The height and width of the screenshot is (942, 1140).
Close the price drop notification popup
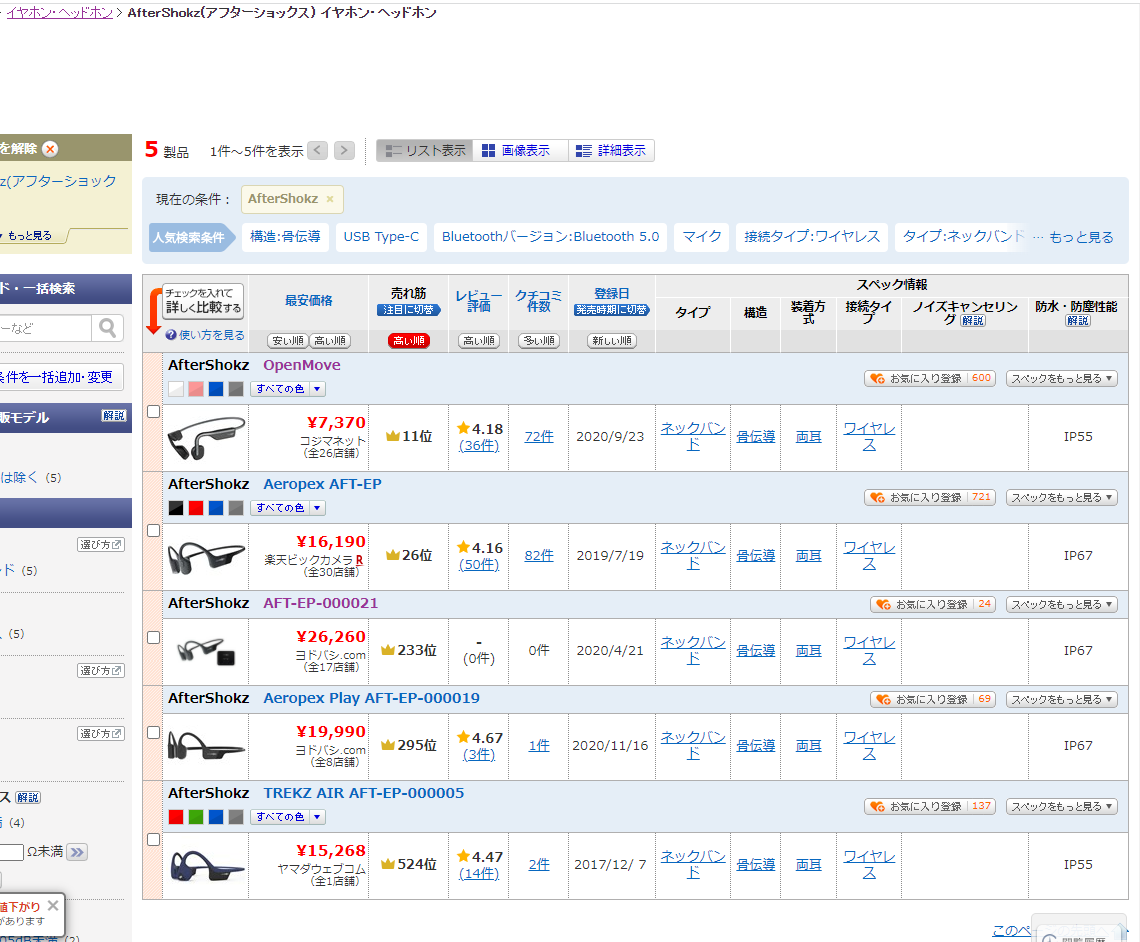pos(53,906)
